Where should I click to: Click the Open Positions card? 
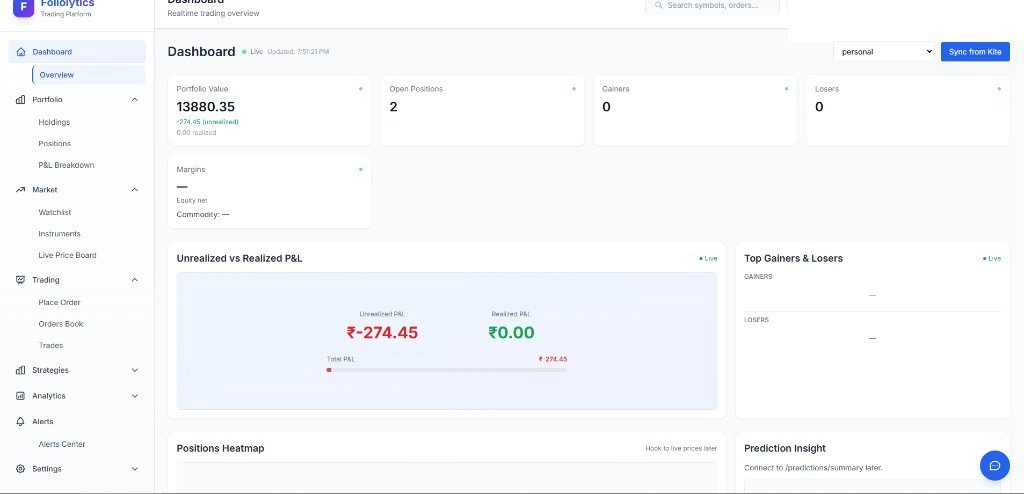coord(482,110)
